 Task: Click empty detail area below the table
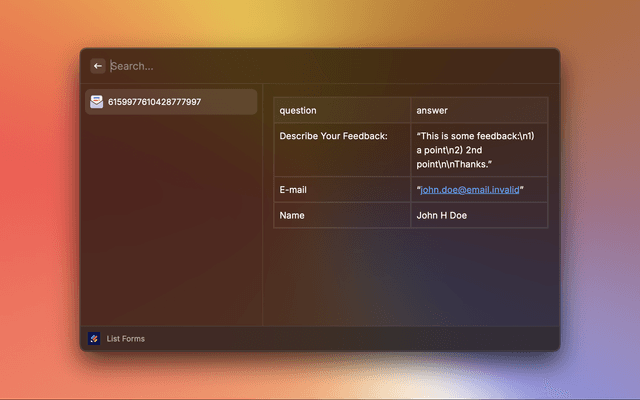[410, 280]
